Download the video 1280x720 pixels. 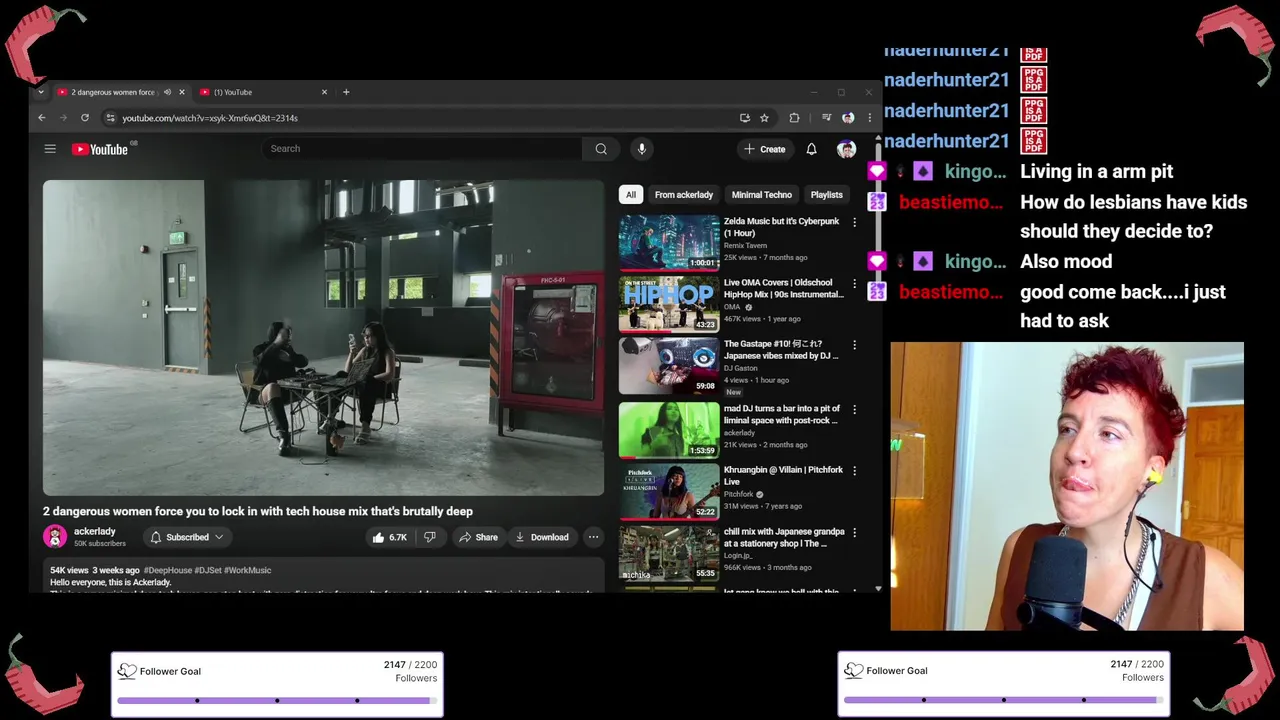542,537
